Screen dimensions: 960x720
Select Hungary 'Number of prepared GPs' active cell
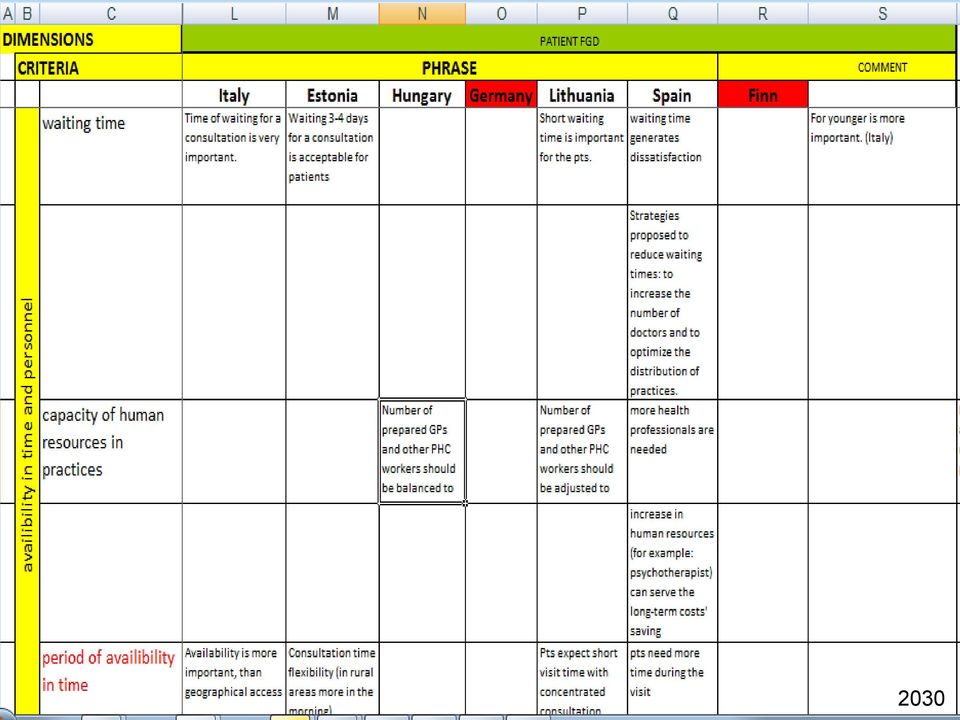tap(422, 452)
